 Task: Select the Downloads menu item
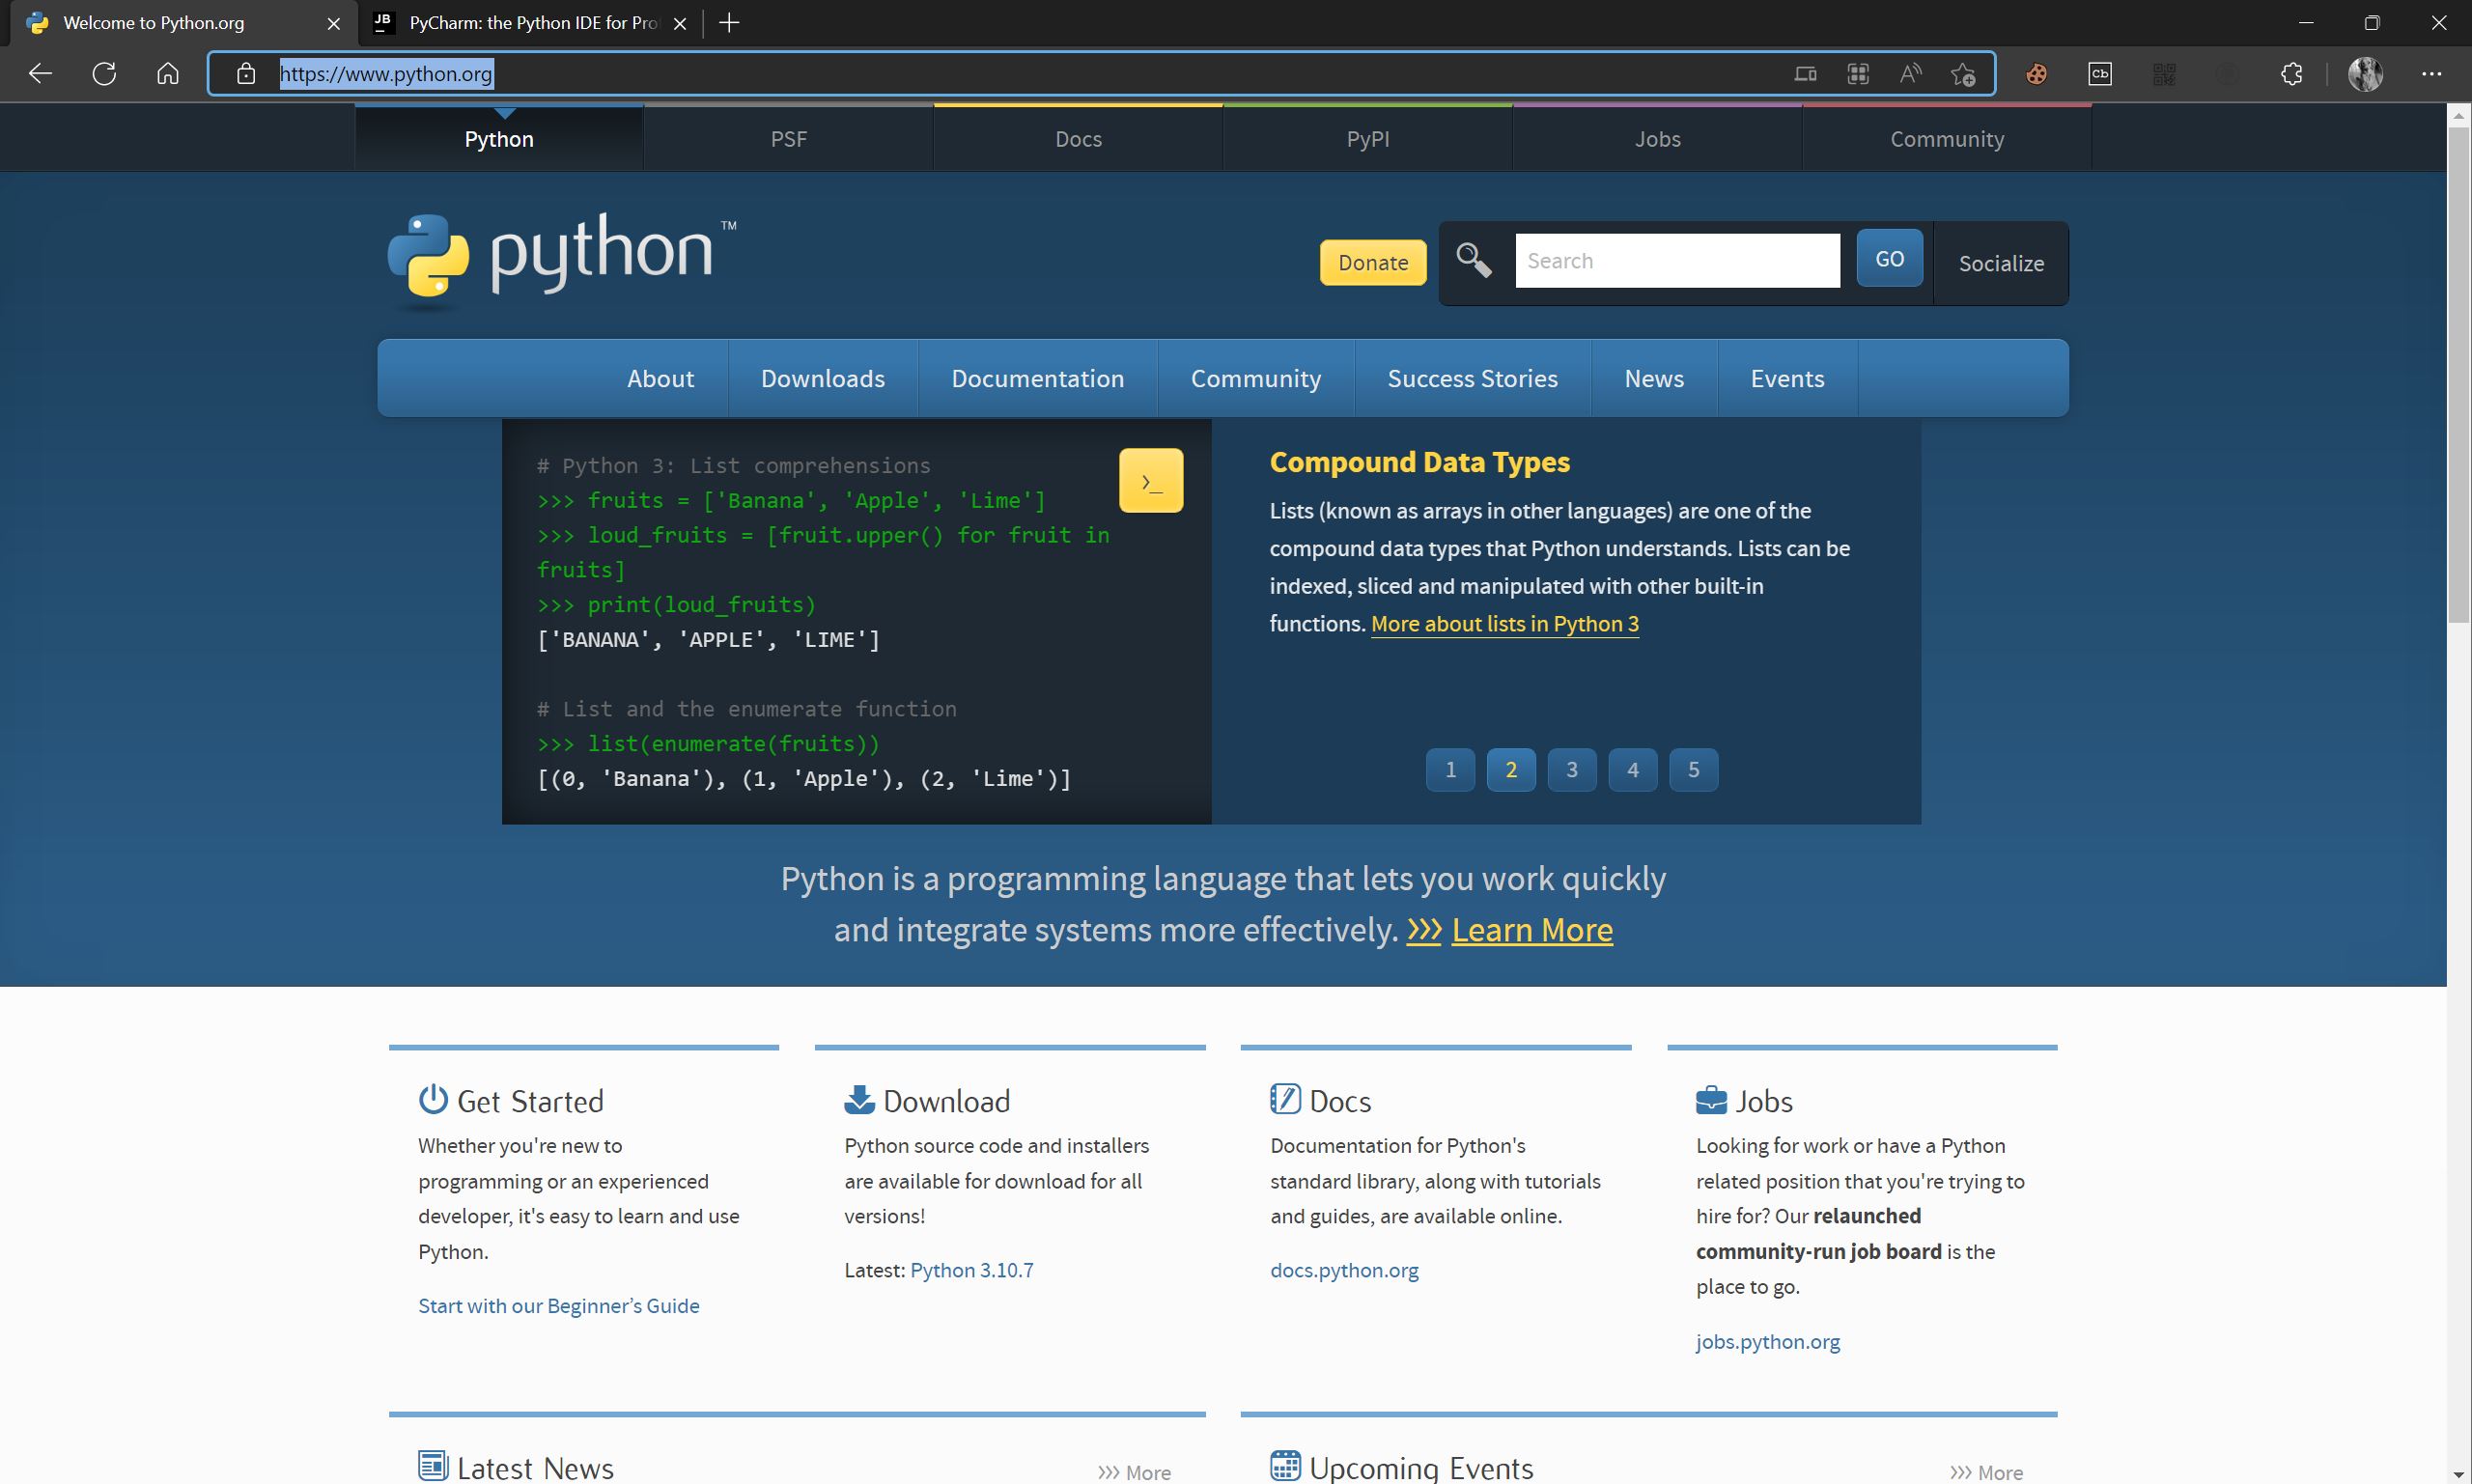click(821, 378)
